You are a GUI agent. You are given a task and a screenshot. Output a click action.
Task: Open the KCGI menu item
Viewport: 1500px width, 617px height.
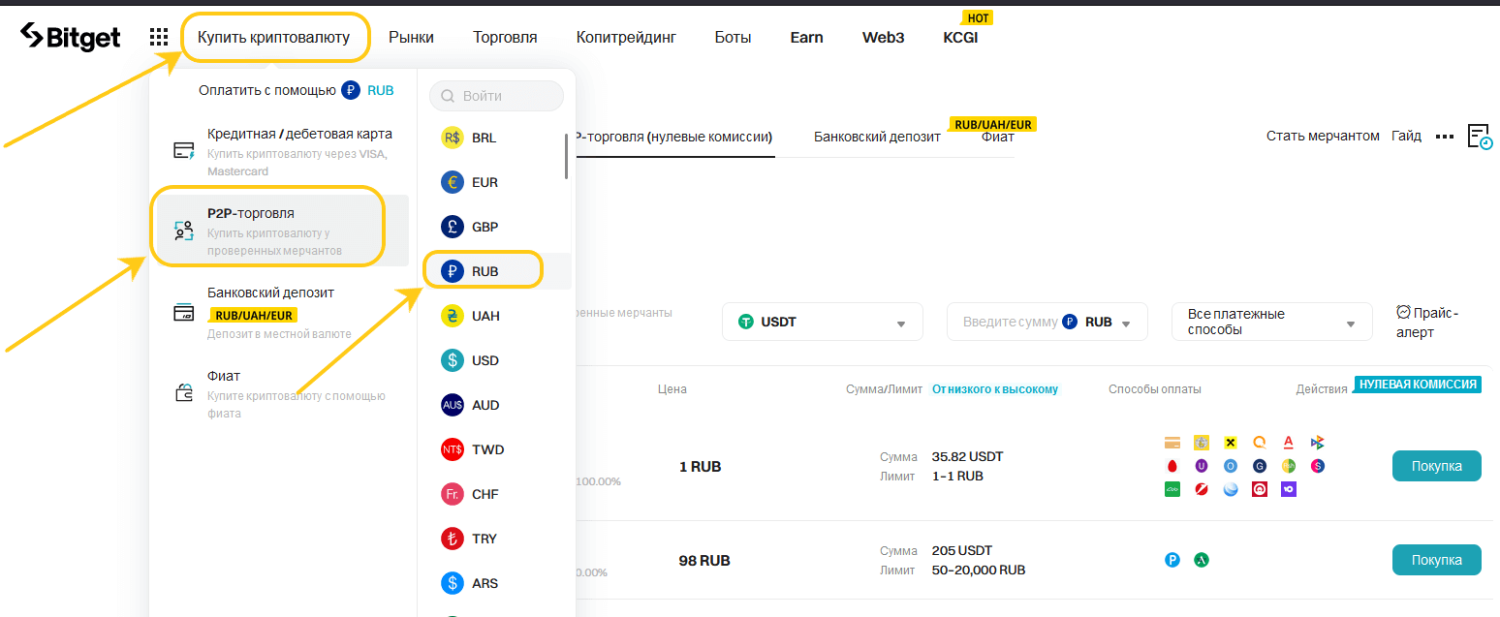tap(960, 37)
